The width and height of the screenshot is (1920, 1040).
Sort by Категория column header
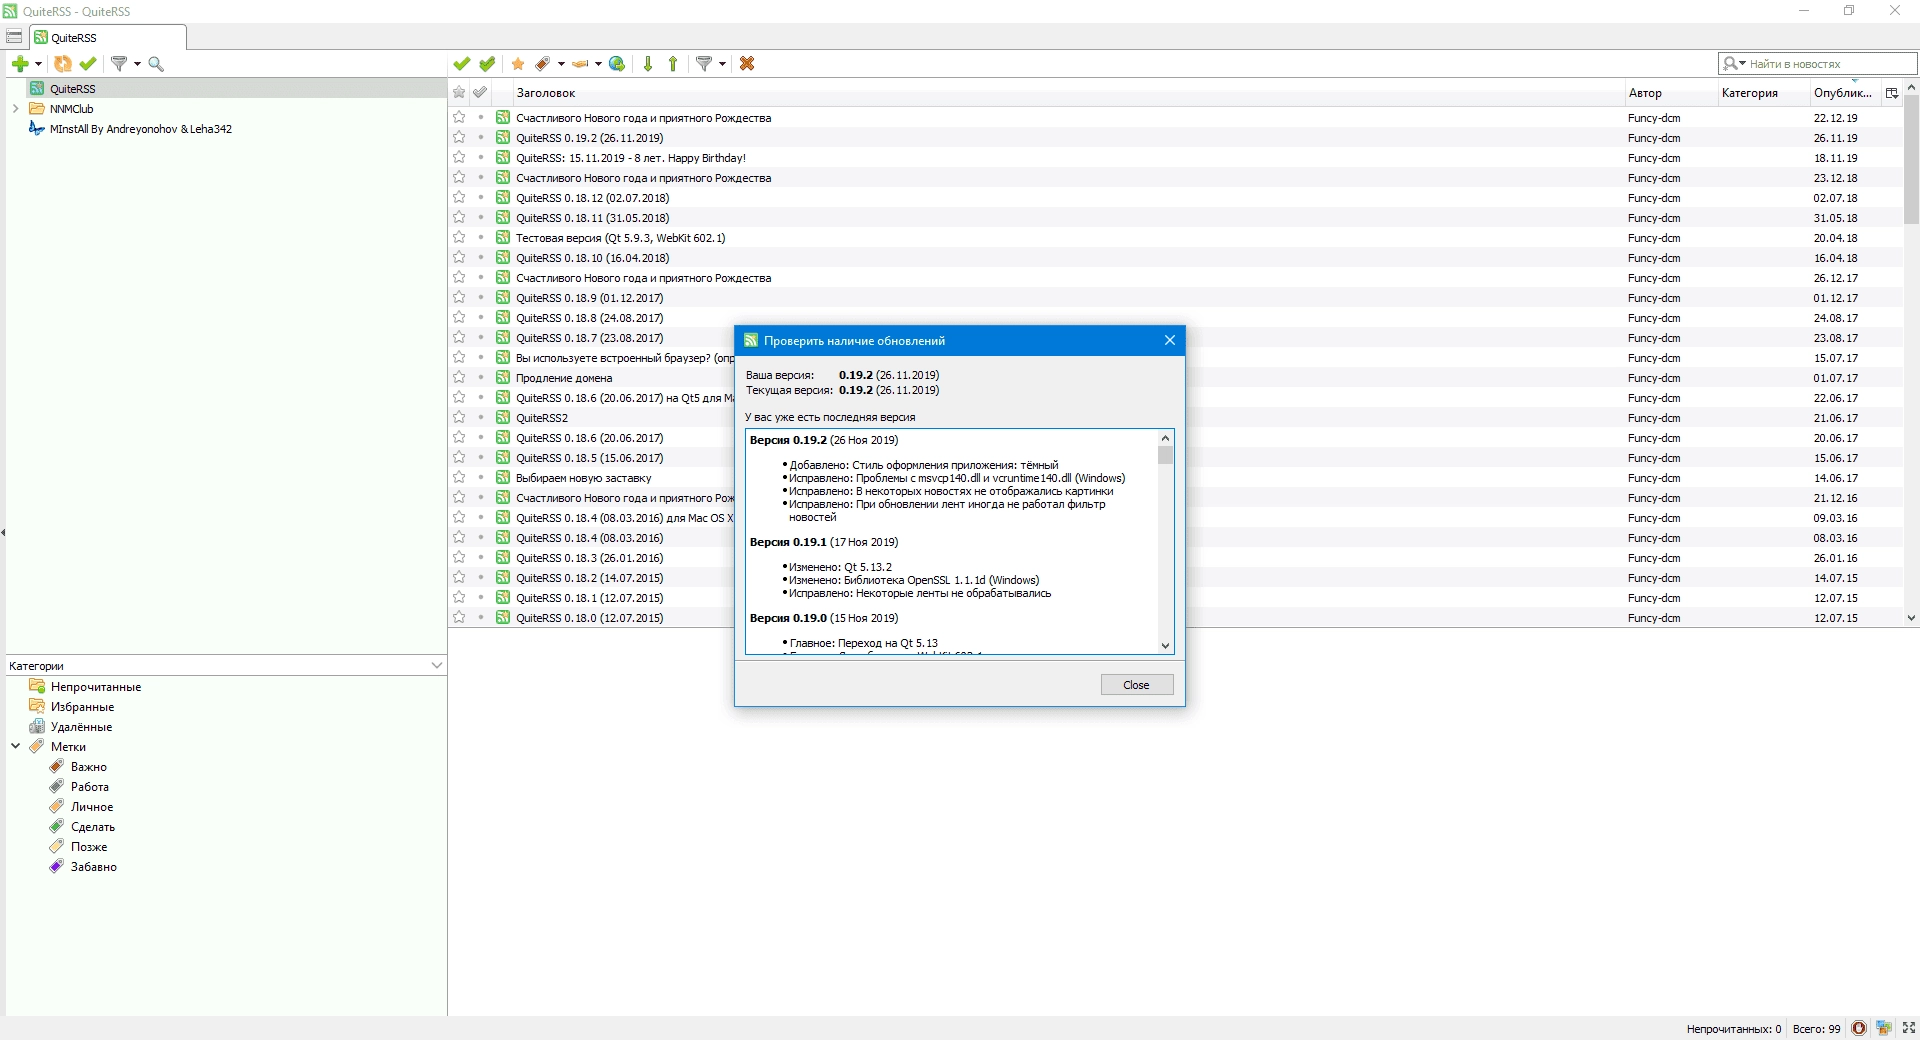click(x=1763, y=93)
